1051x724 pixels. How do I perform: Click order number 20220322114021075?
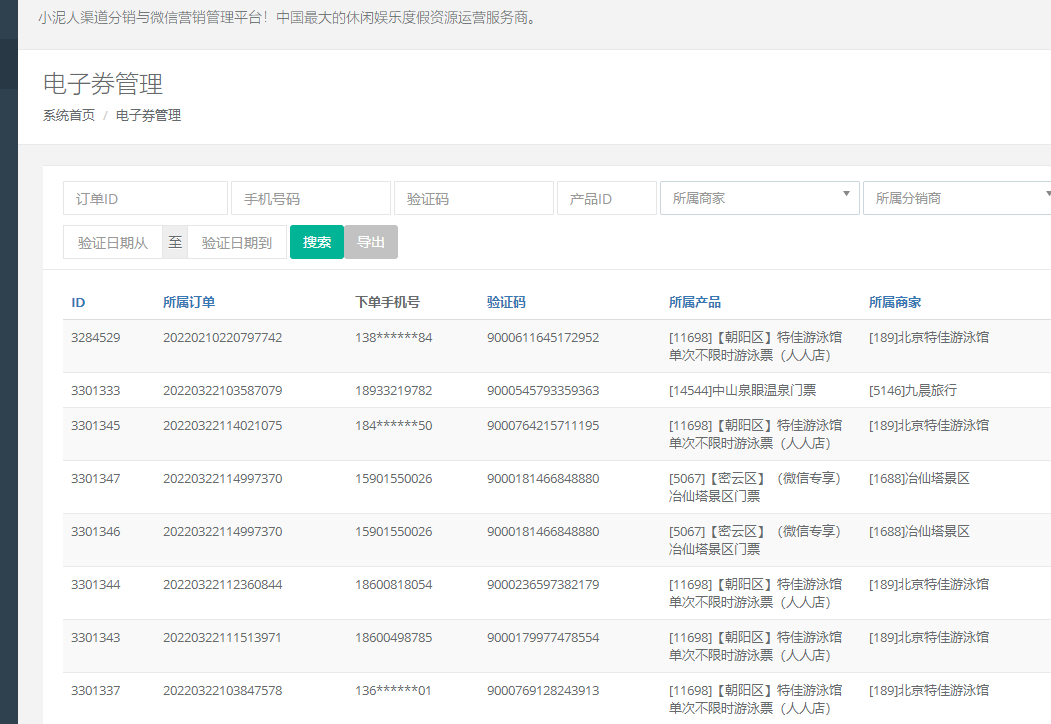click(x=222, y=425)
